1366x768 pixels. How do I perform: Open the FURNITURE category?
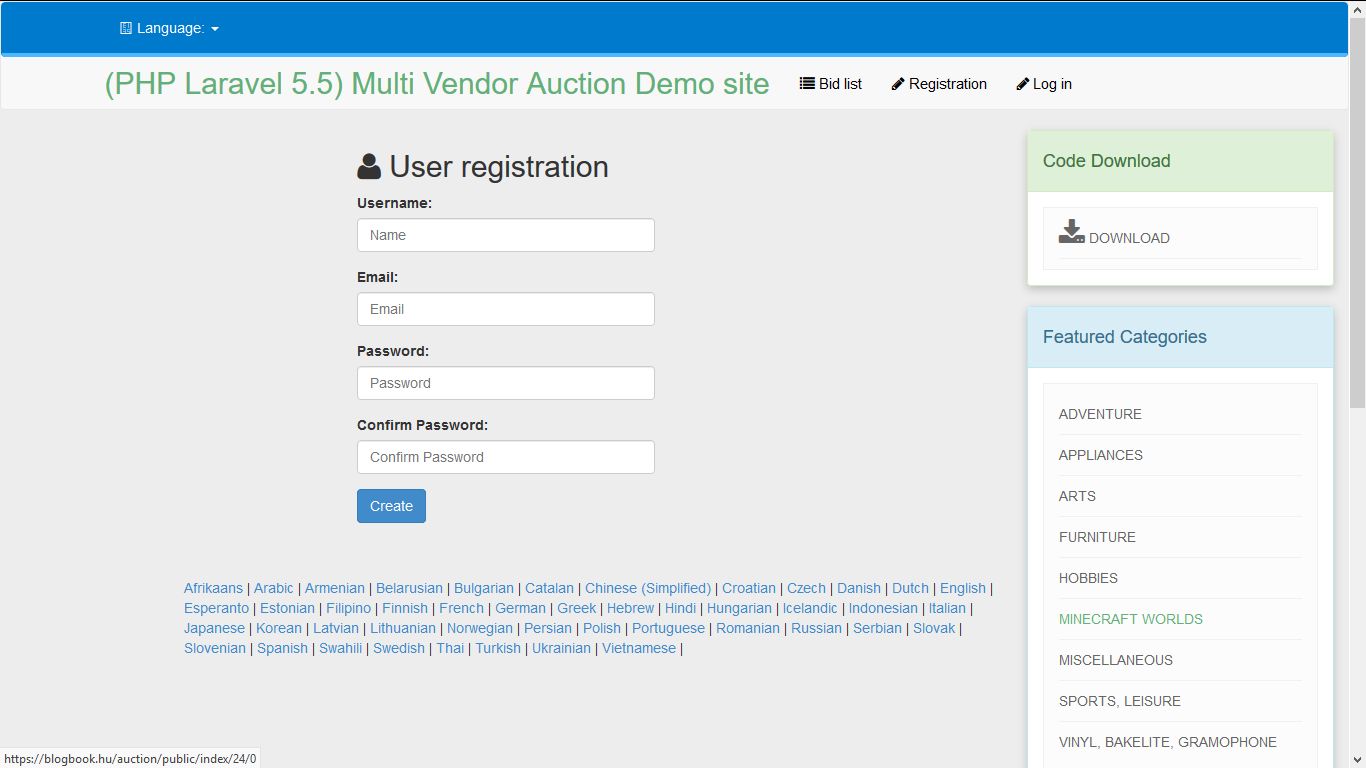[x=1097, y=537]
